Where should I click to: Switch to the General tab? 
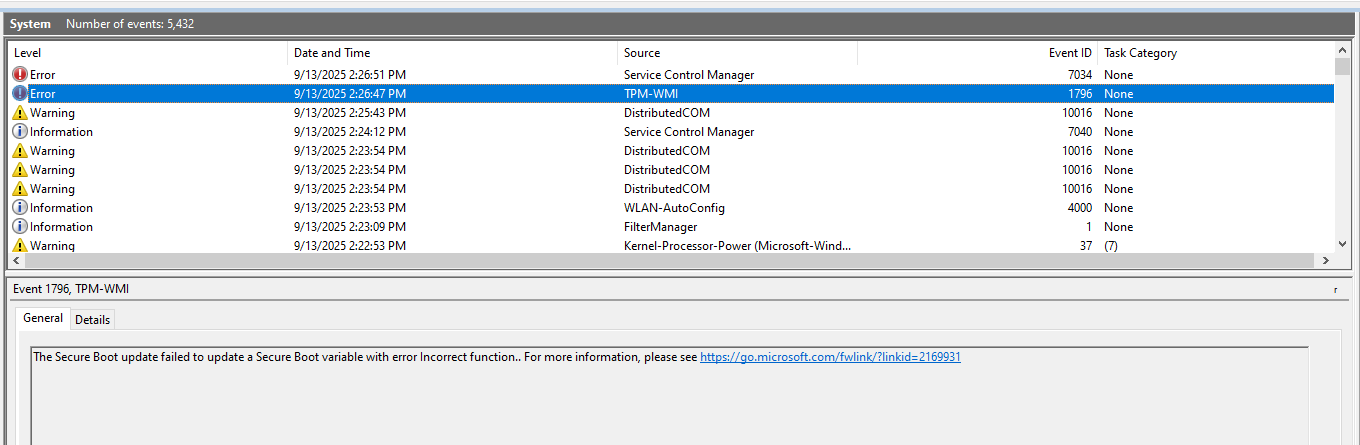tap(43, 318)
